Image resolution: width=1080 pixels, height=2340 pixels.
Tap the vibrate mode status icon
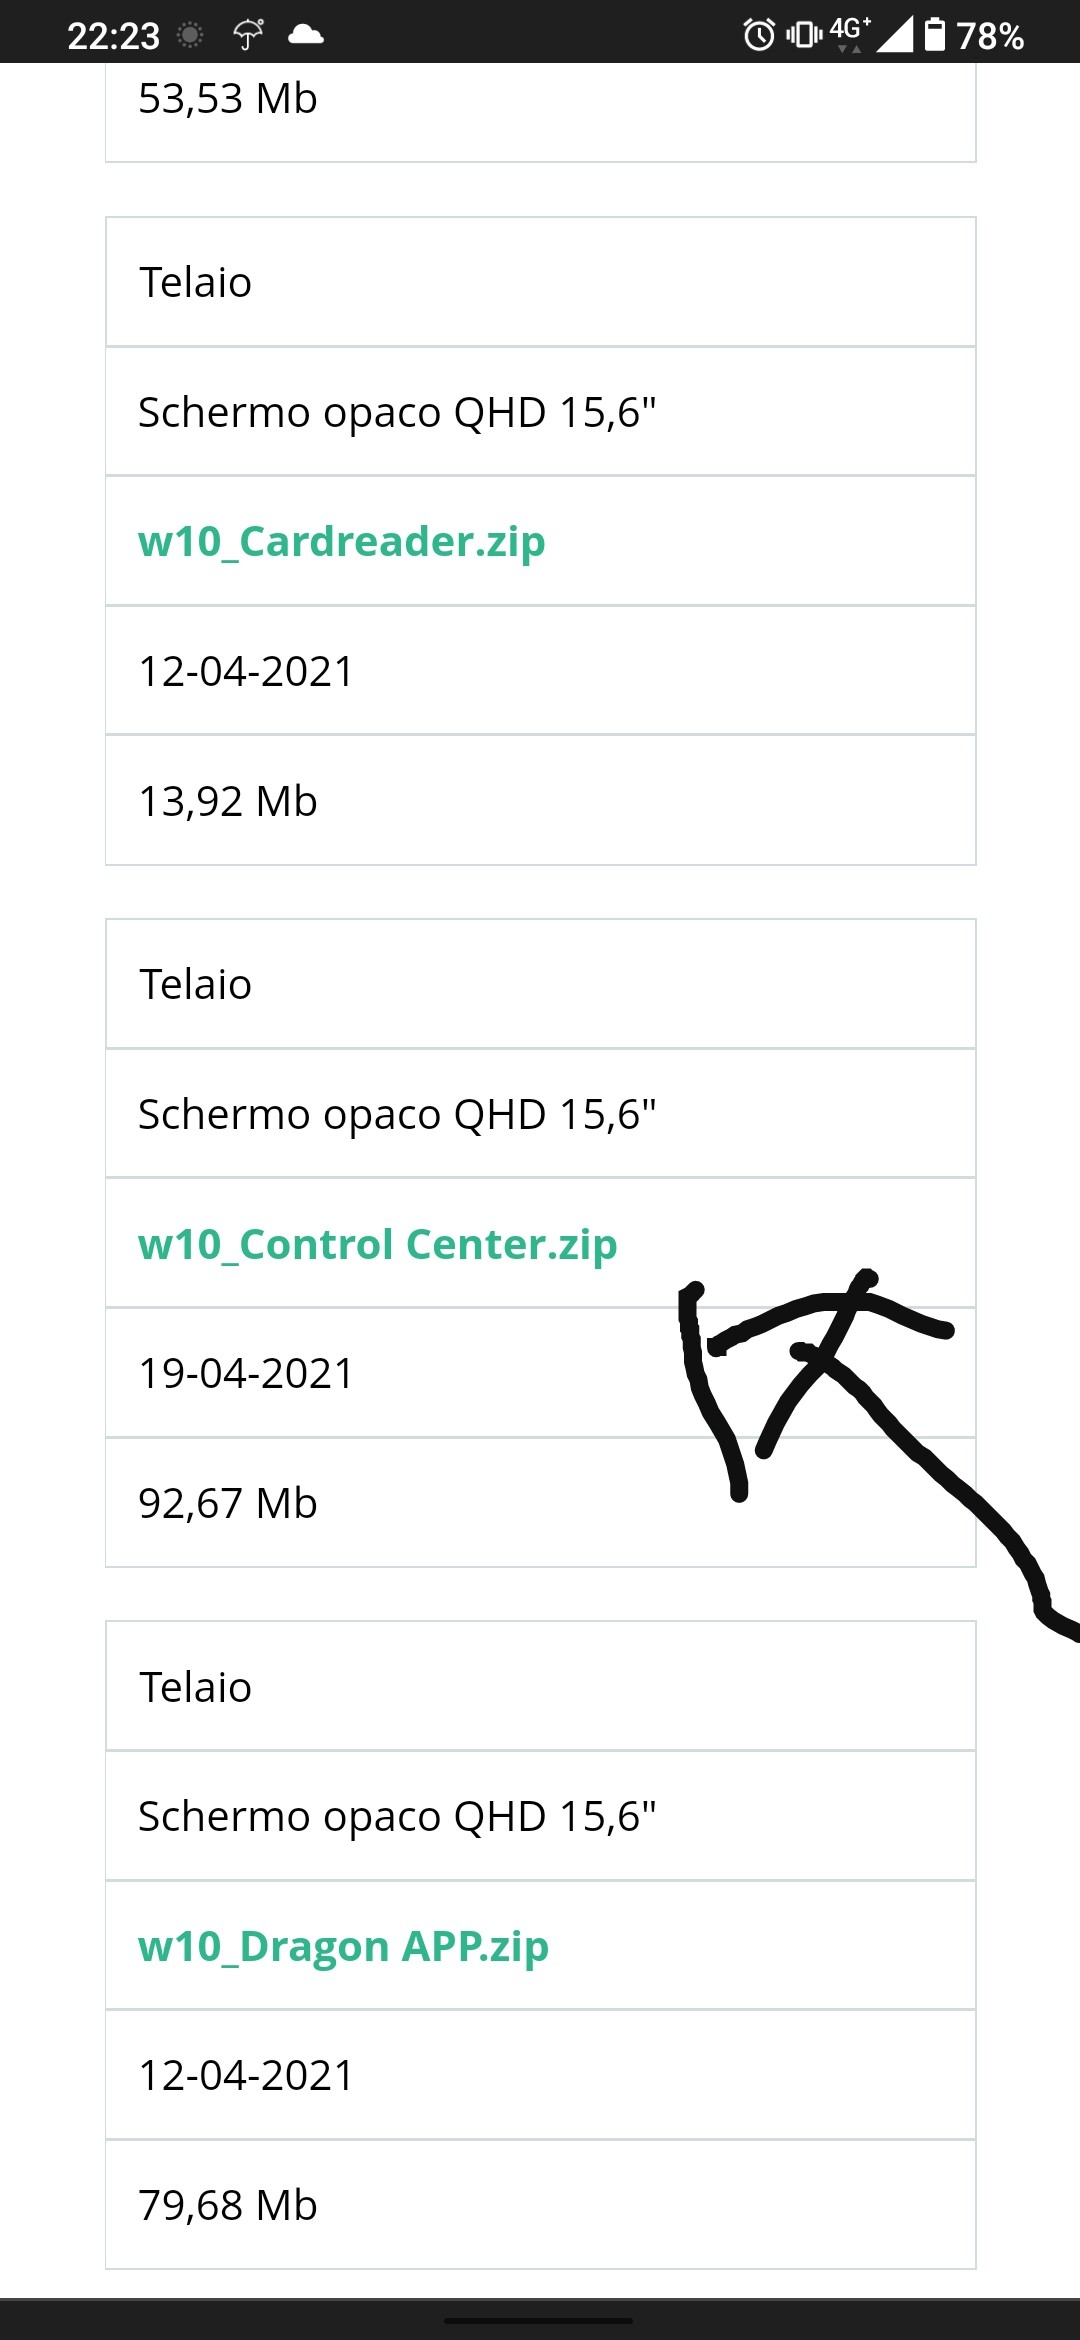[804, 35]
